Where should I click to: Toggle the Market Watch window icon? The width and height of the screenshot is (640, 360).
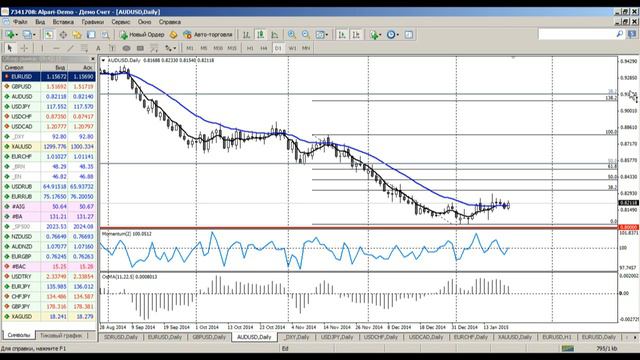click(49, 35)
